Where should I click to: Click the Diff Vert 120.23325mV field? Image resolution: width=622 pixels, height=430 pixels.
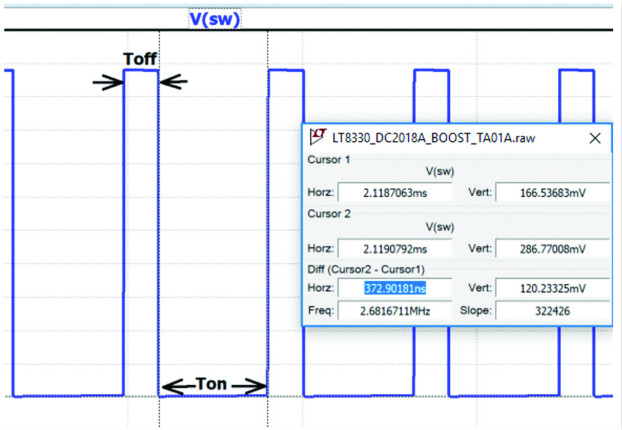(551, 287)
